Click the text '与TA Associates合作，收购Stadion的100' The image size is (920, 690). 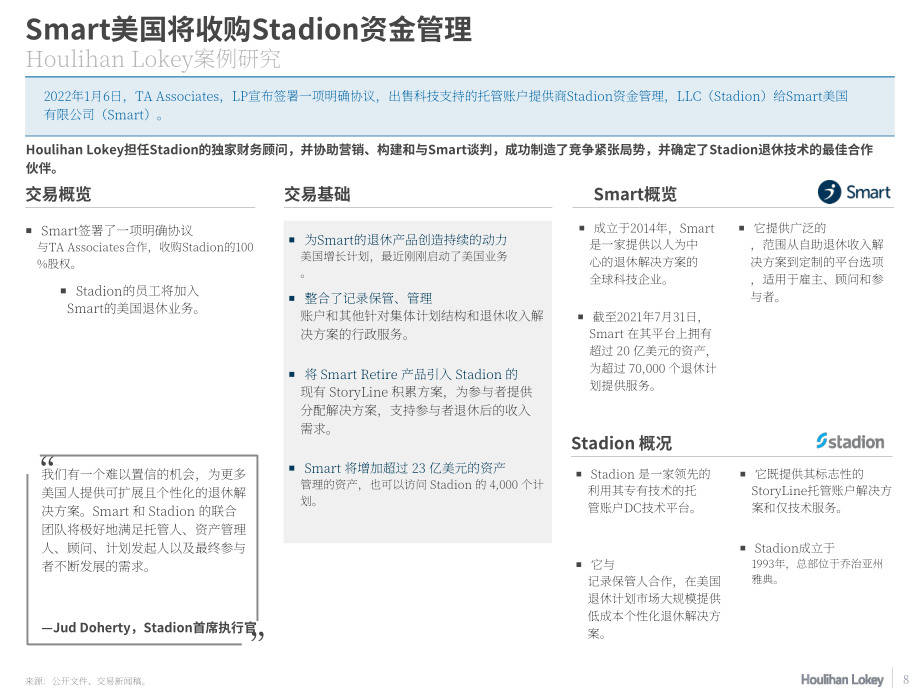(x=146, y=247)
